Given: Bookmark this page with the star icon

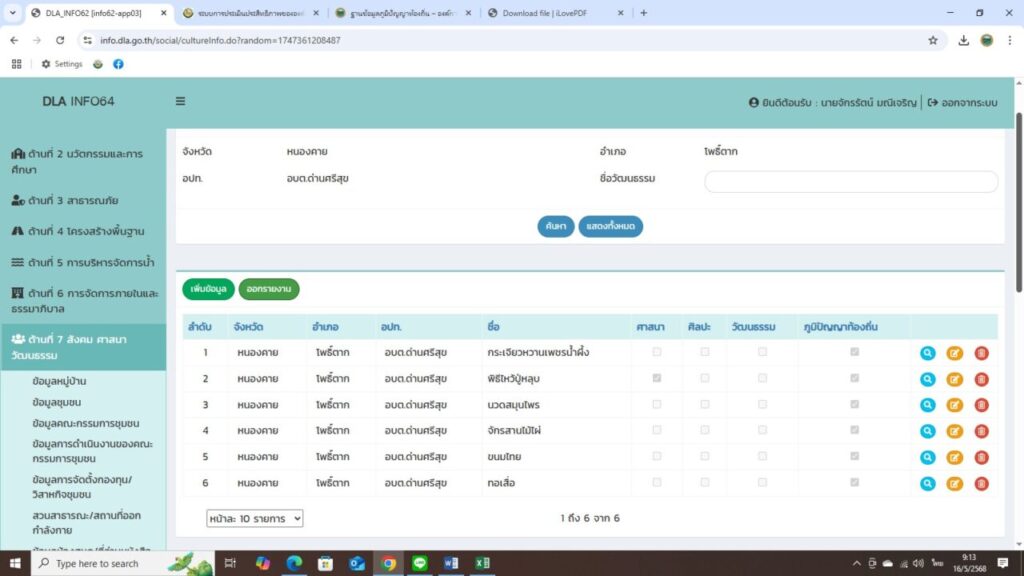Looking at the screenshot, I should (932, 40).
